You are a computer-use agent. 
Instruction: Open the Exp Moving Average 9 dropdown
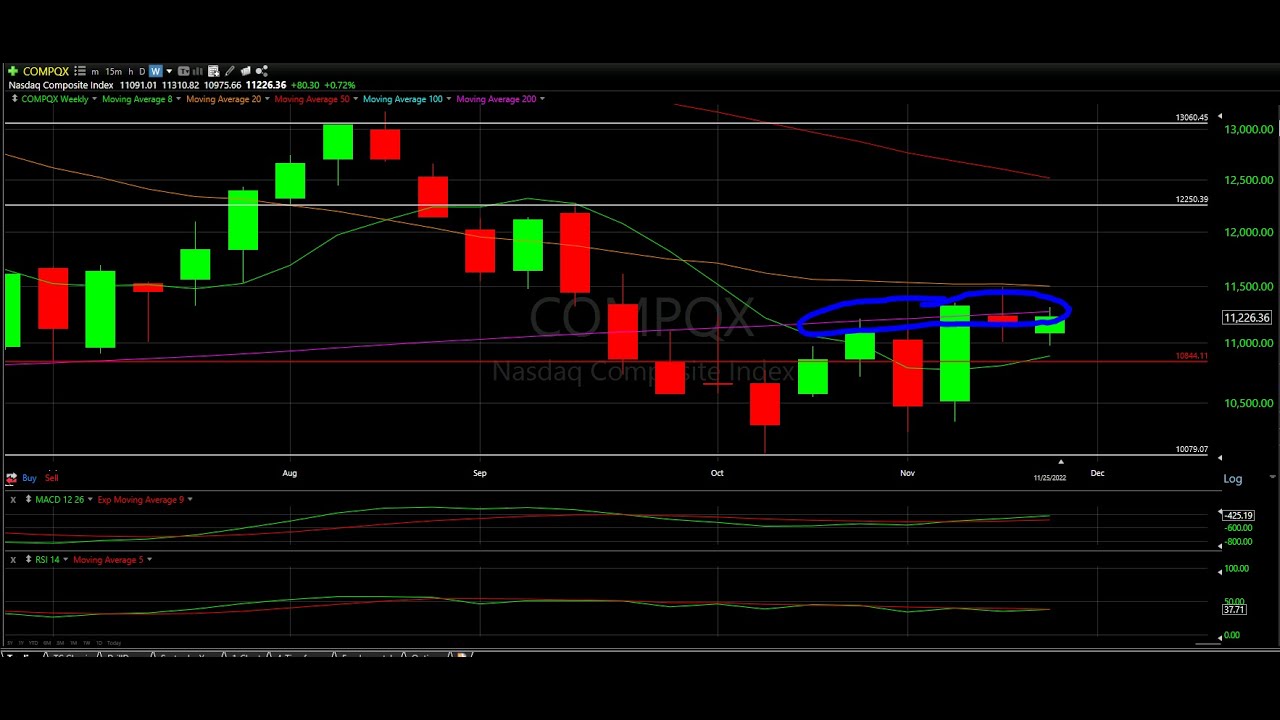point(189,499)
